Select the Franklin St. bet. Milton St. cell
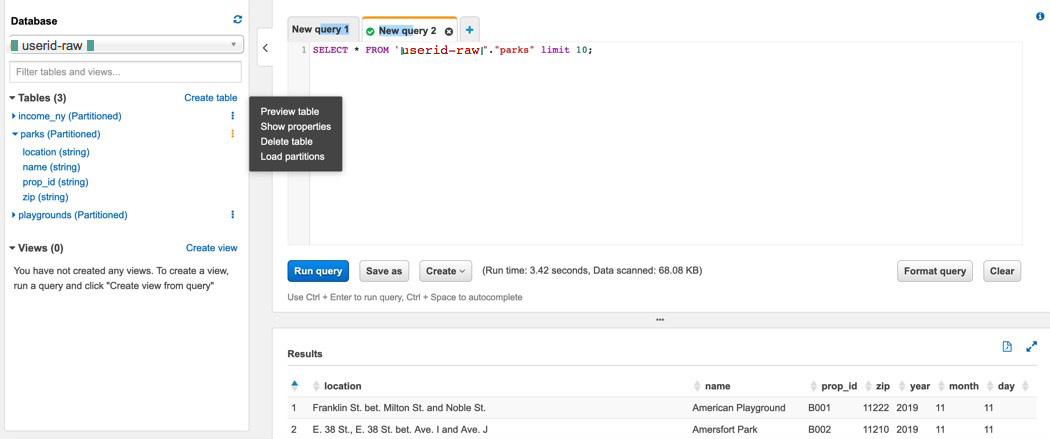The width and height of the screenshot is (1050, 439). click(399, 408)
